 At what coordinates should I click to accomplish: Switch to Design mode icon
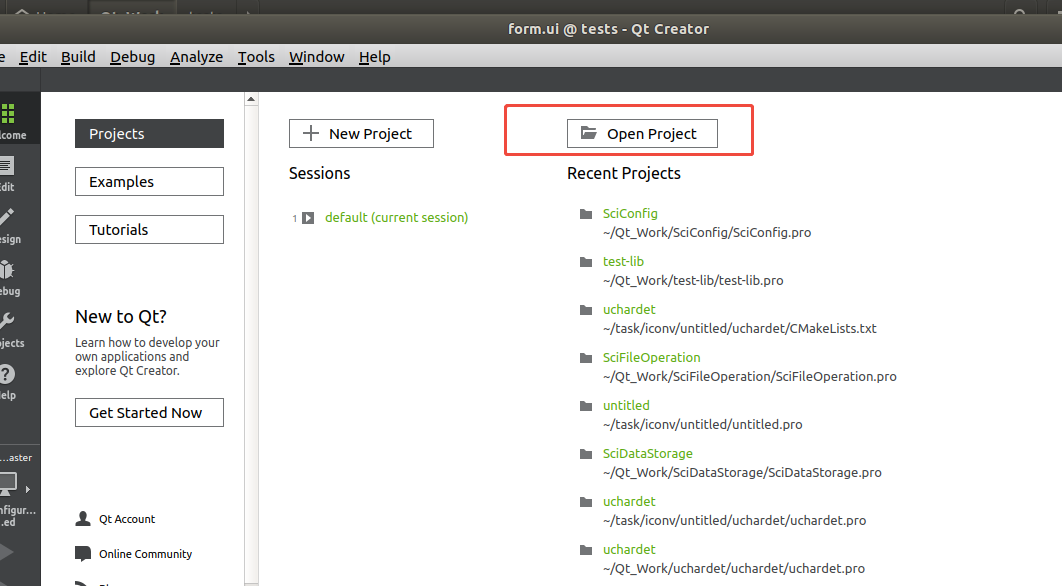click(7, 217)
